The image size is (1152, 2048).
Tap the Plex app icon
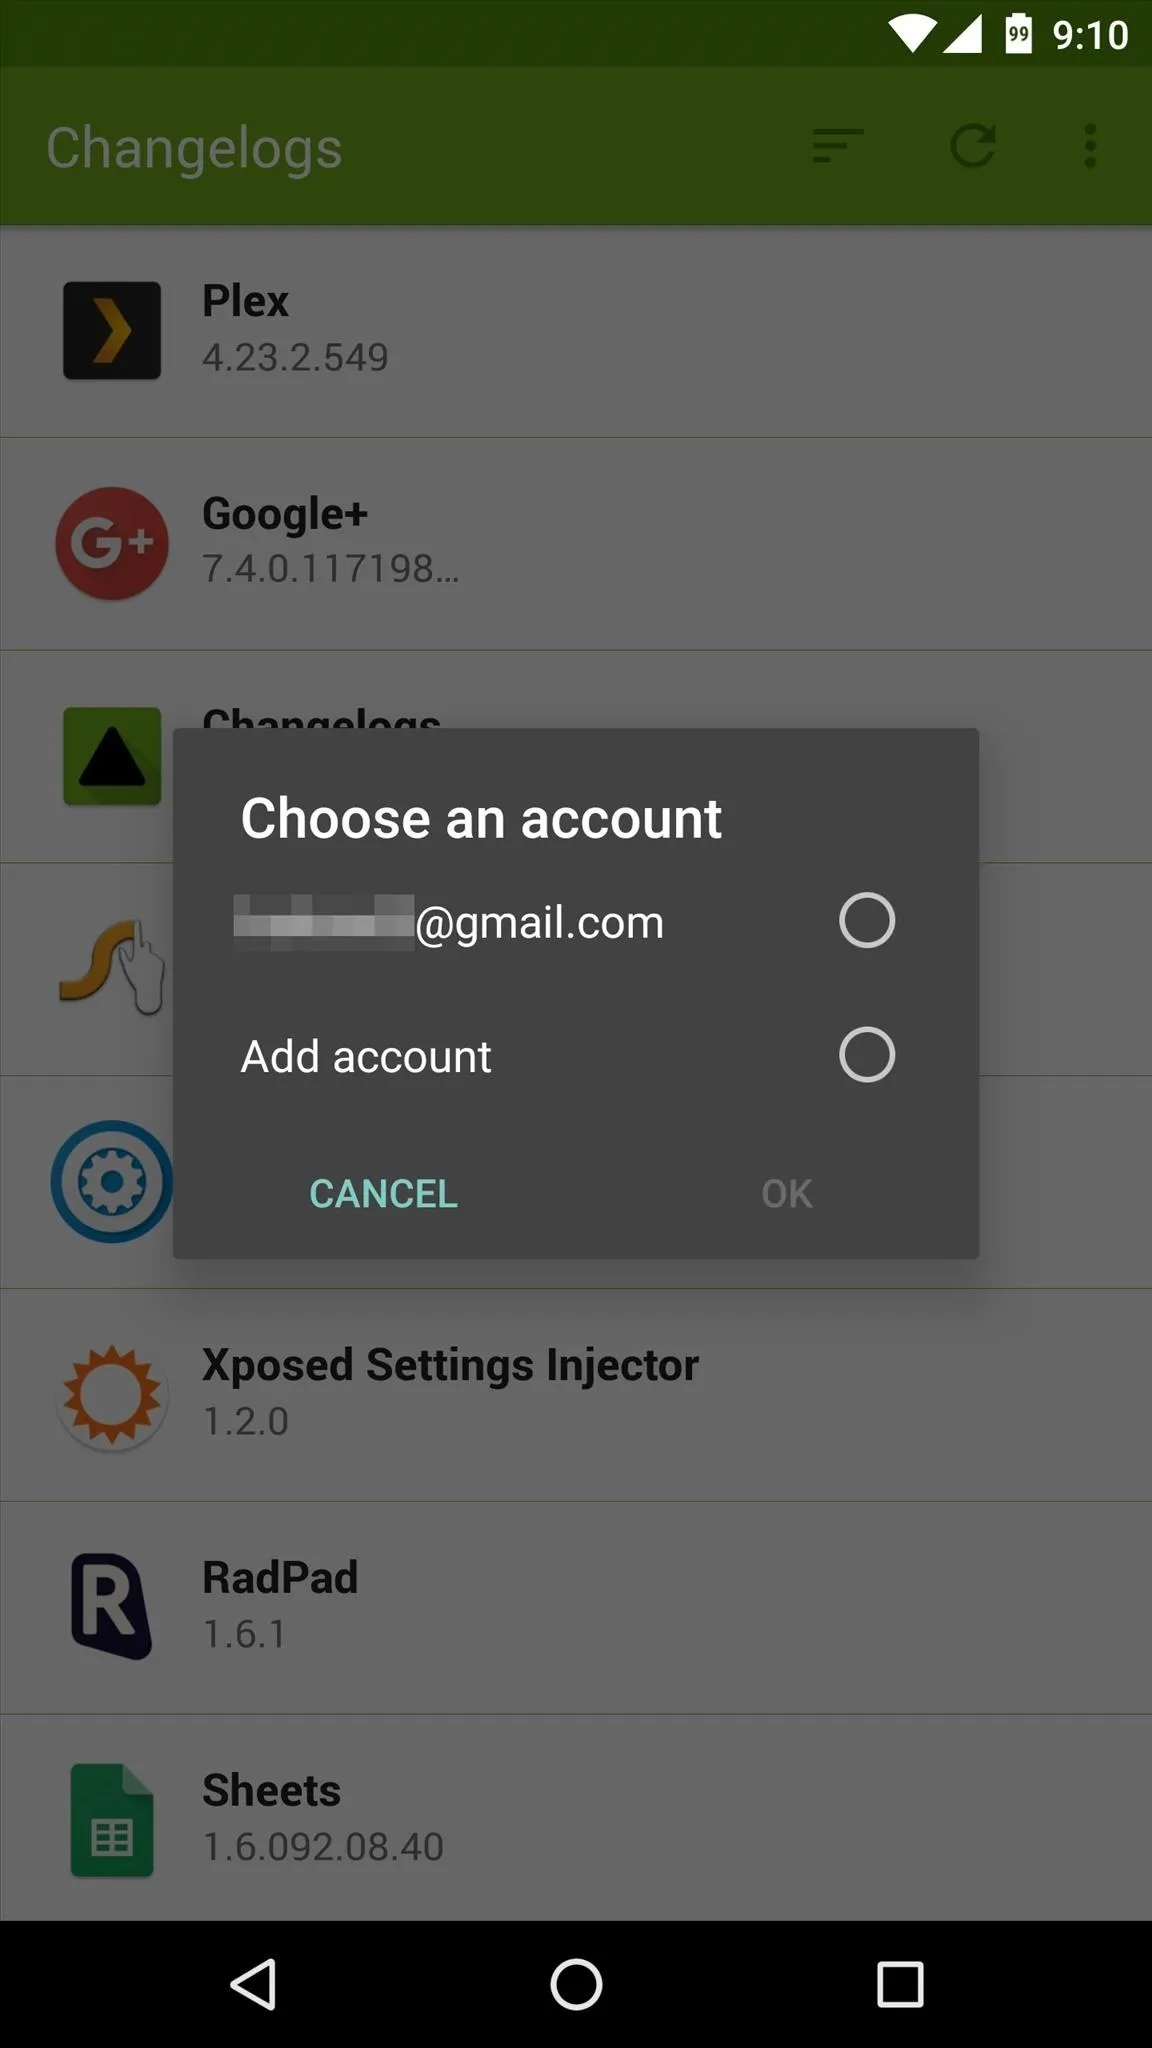click(112, 330)
